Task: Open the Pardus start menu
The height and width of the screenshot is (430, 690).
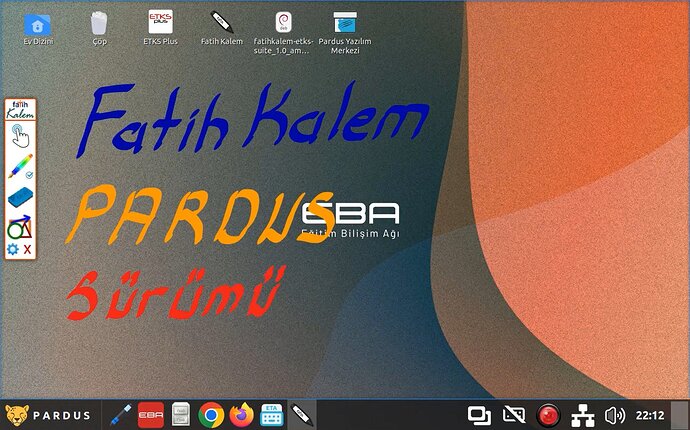Action: (x=48, y=415)
